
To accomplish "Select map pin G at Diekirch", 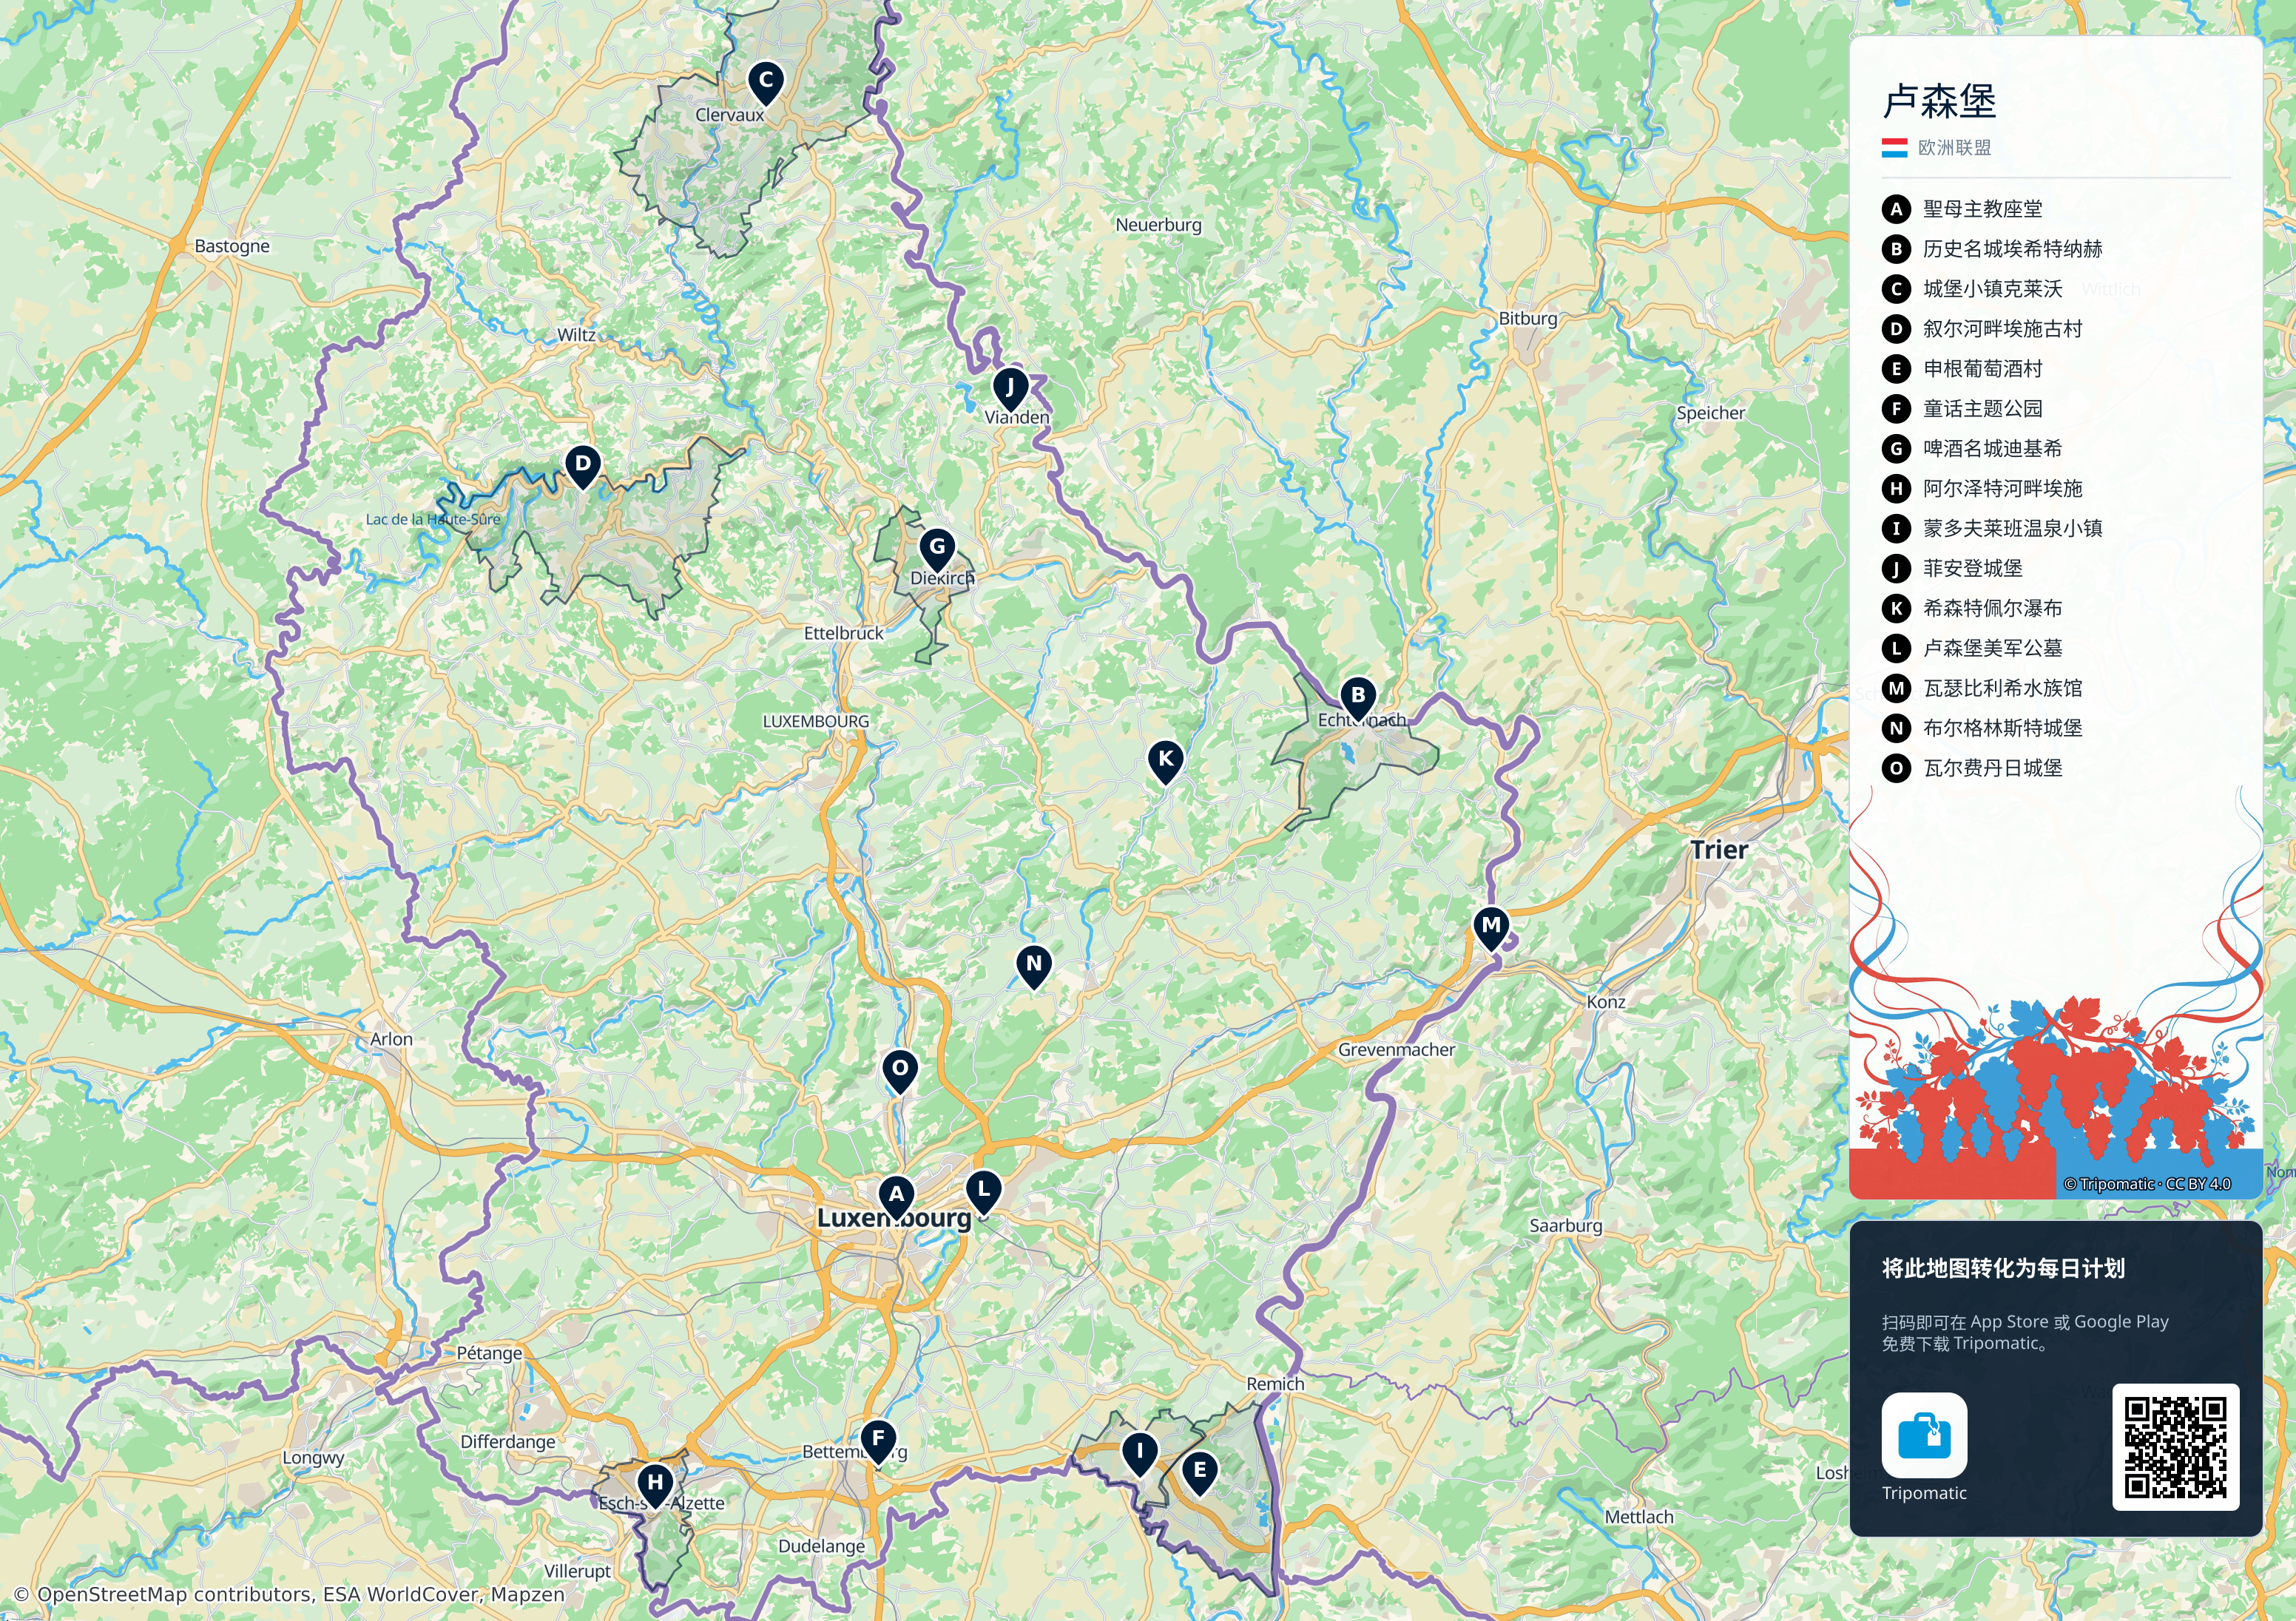I will click(937, 549).
